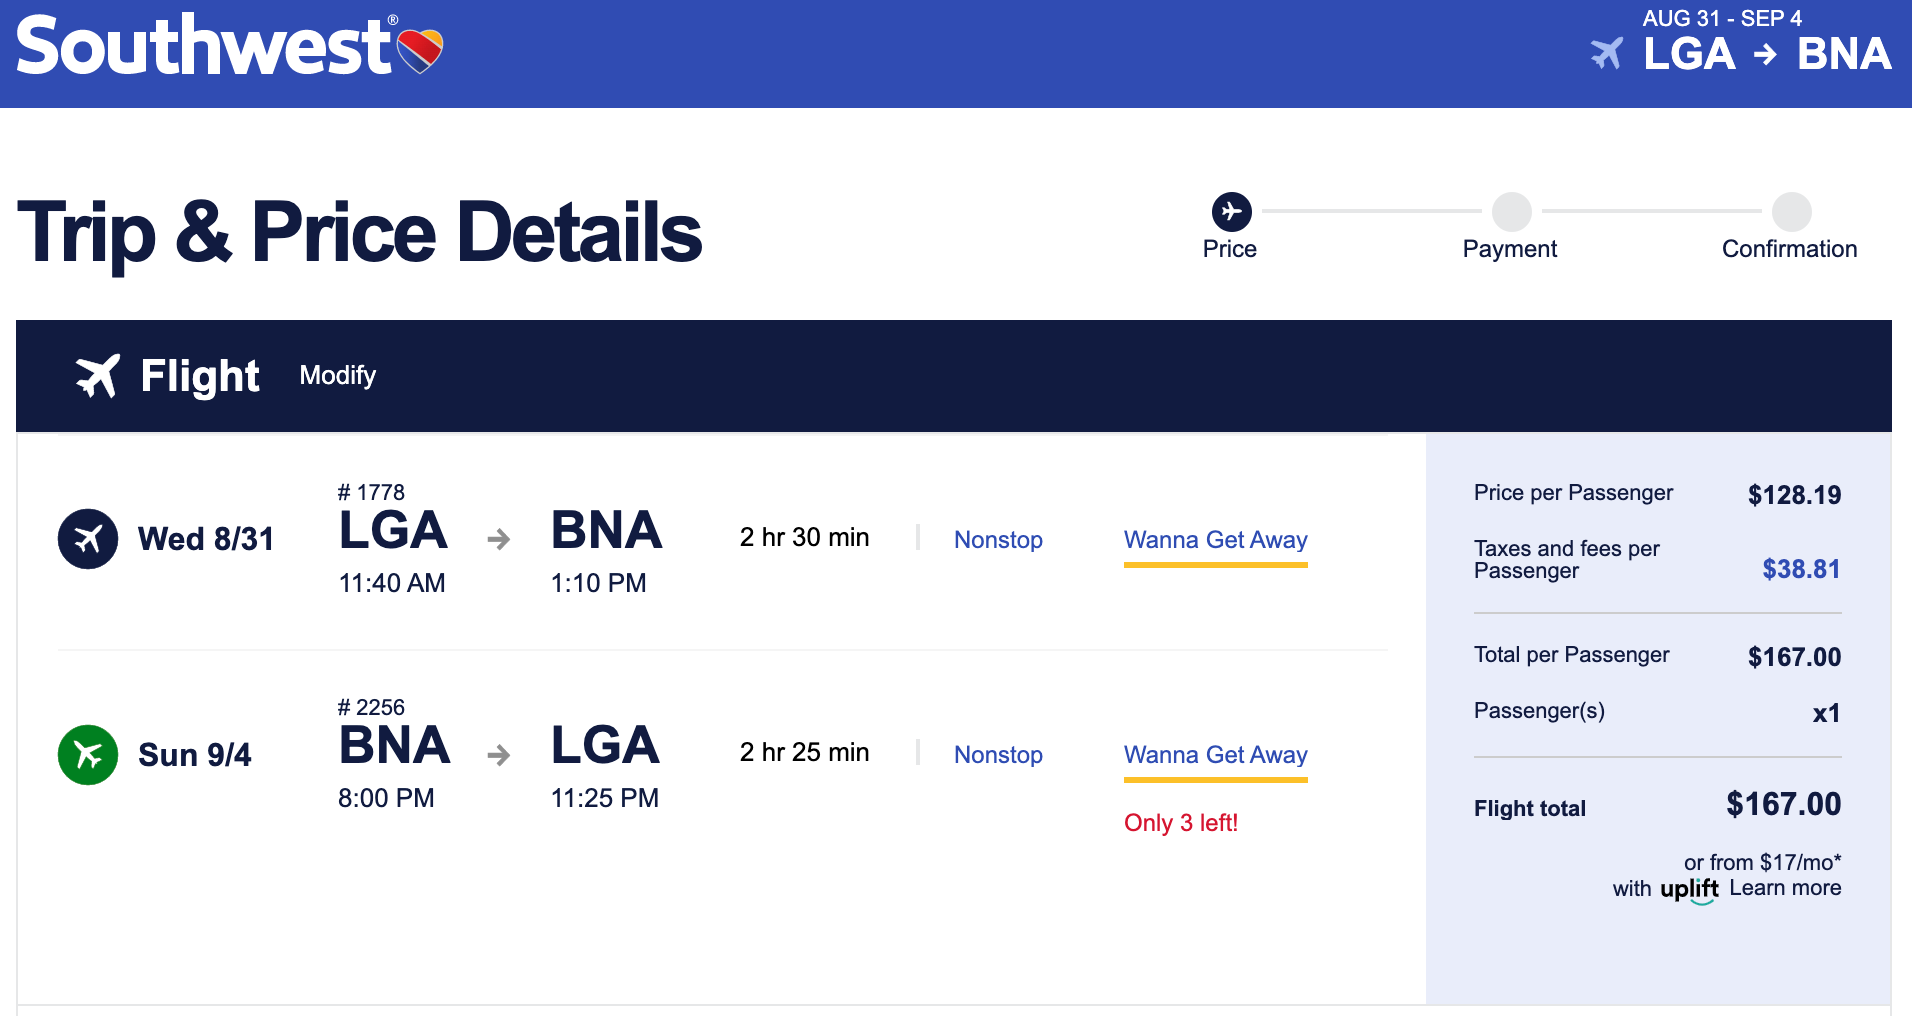The height and width of the screenshot is (1016, 1912).
Task: Click the taxes and fees amount $38.81
Action: pos(1800,569)
